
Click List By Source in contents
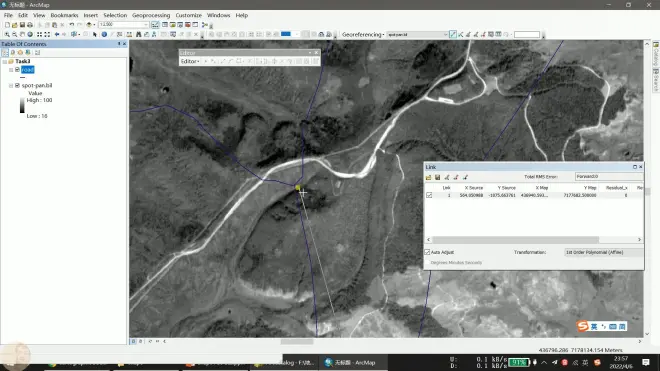tap(13, 53)
